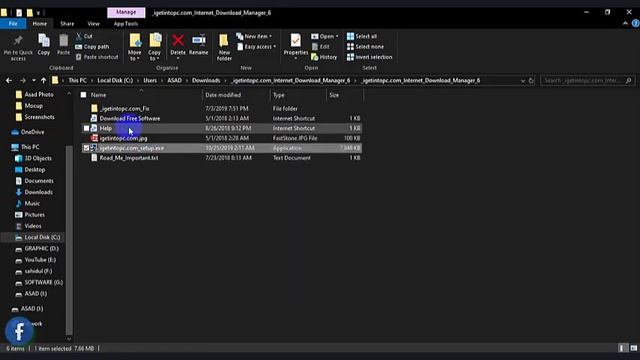Cut the selected file
The width and height of the screenshot is (640, 360).
point(84,36)
